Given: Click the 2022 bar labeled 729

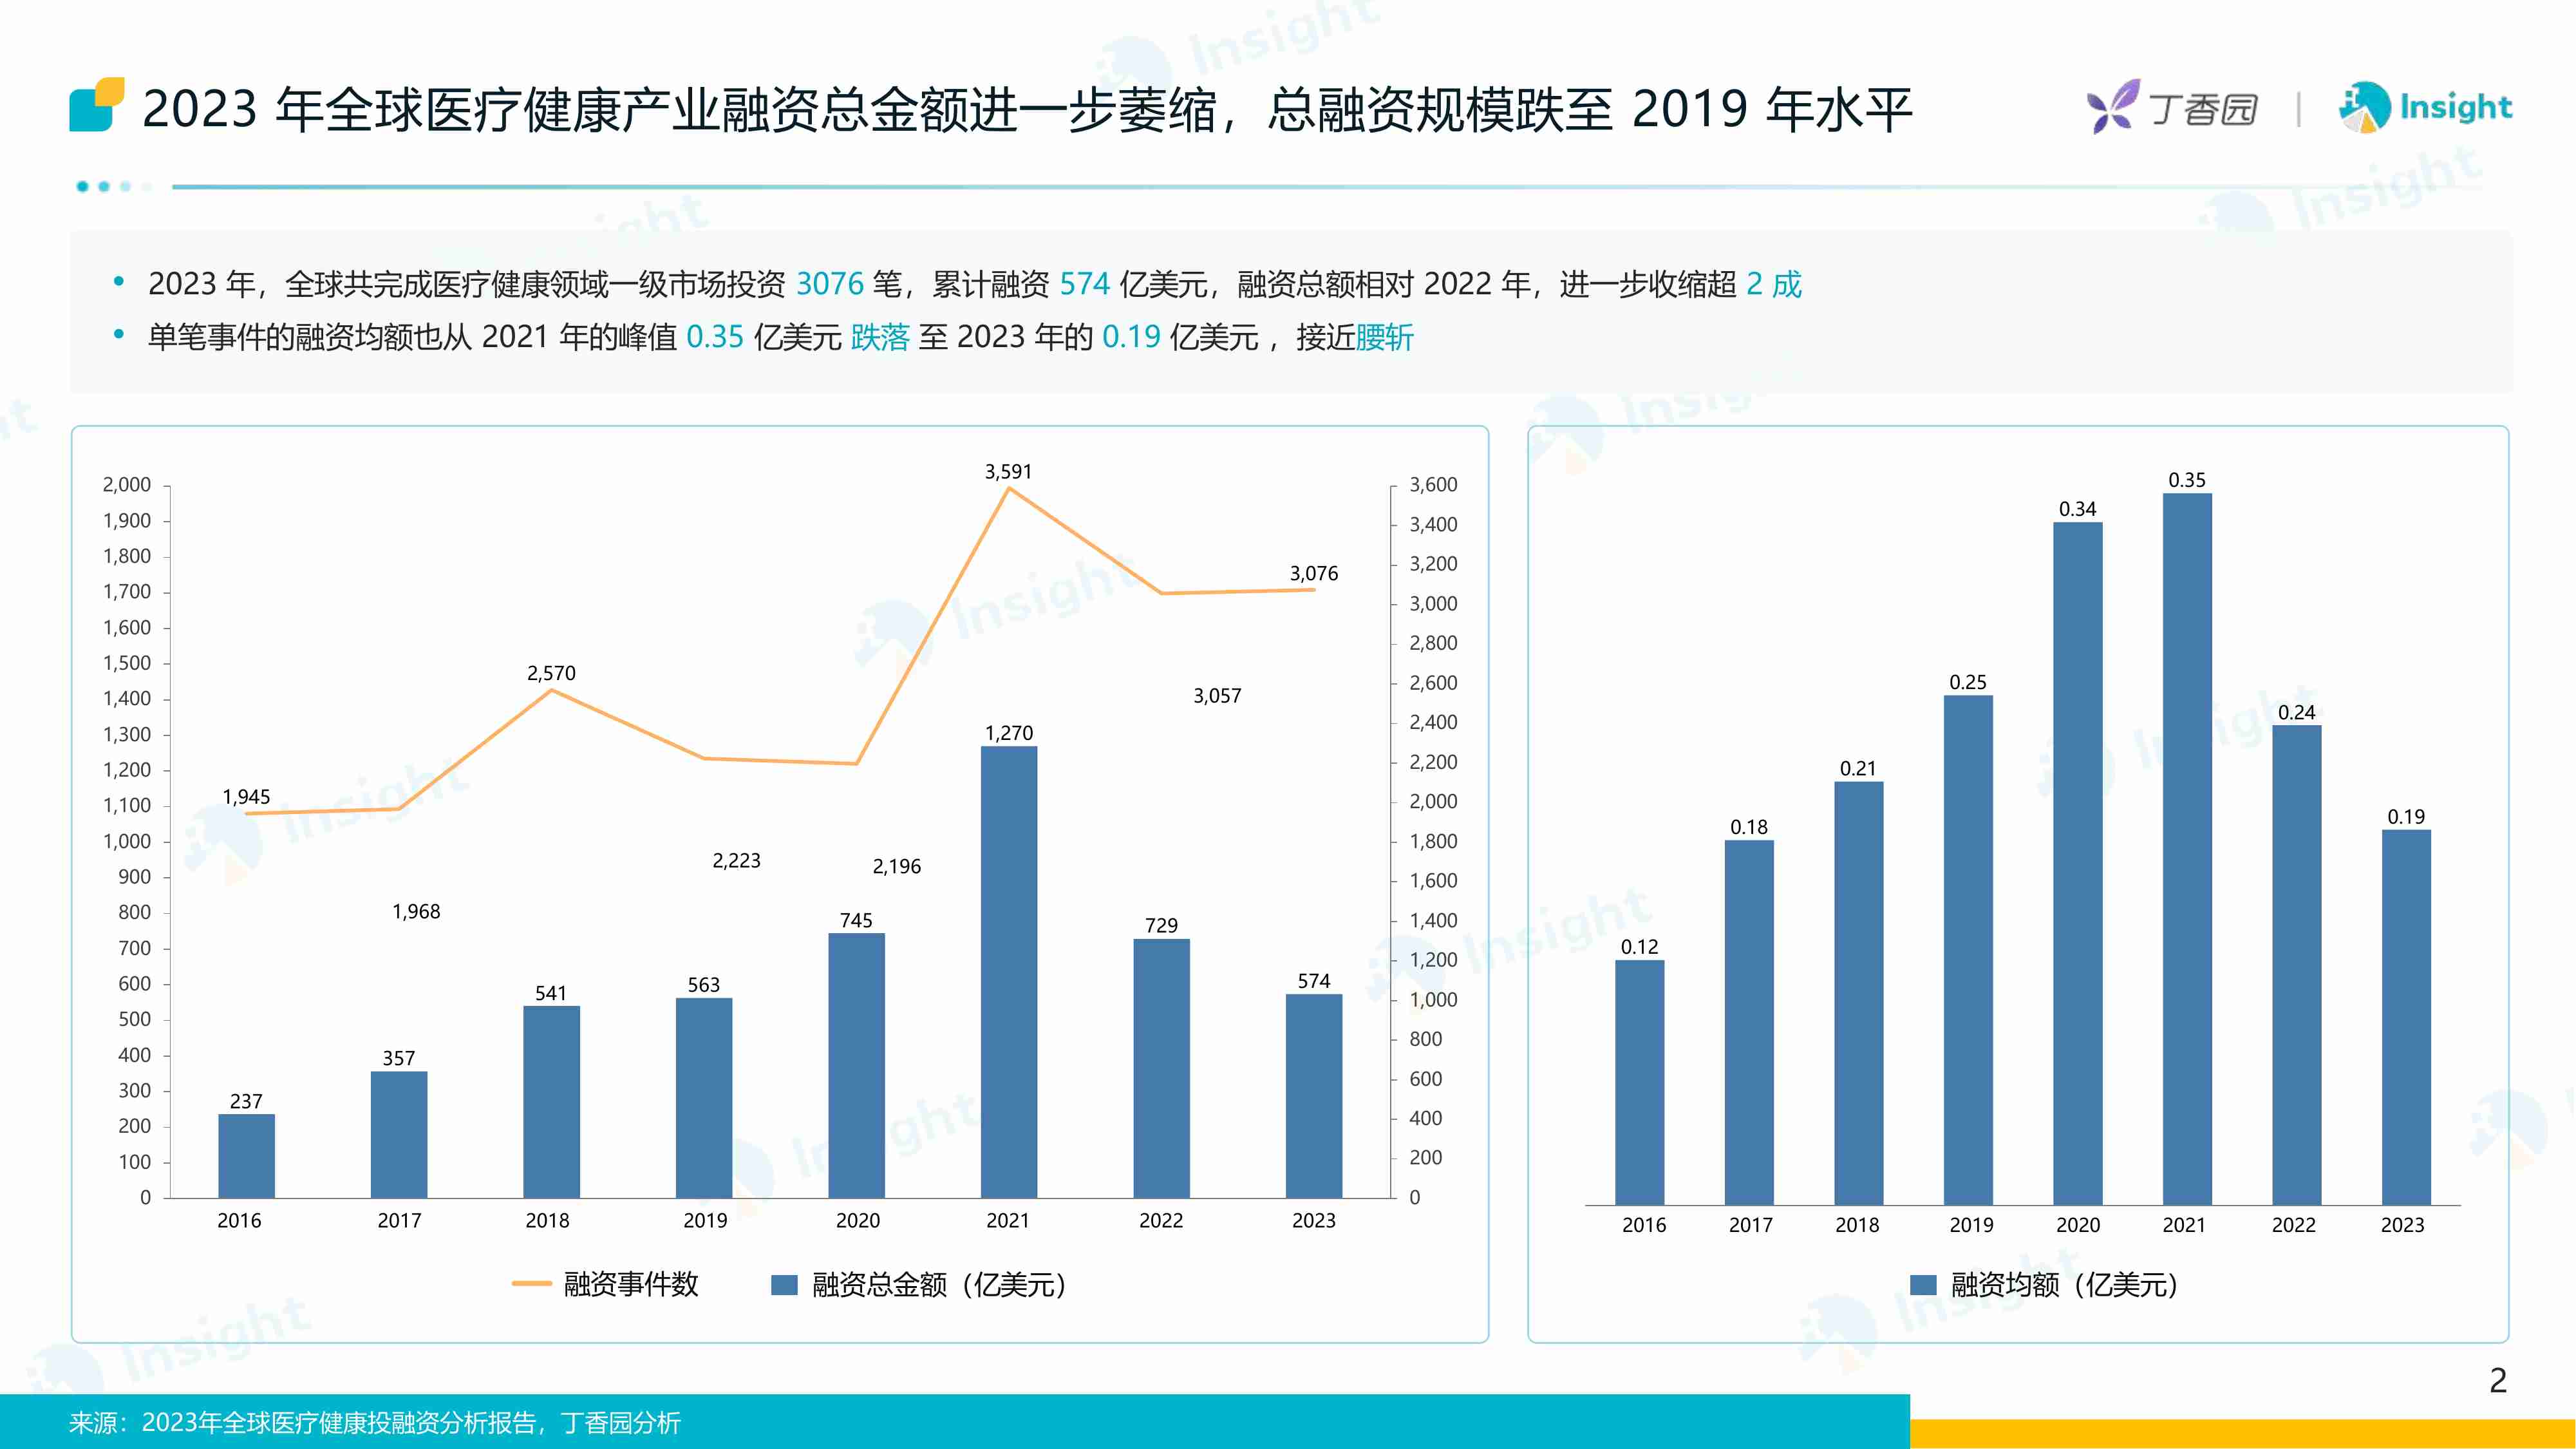Looking at the screenshot, I should pyautogui.click(x=1161, y=1068).
